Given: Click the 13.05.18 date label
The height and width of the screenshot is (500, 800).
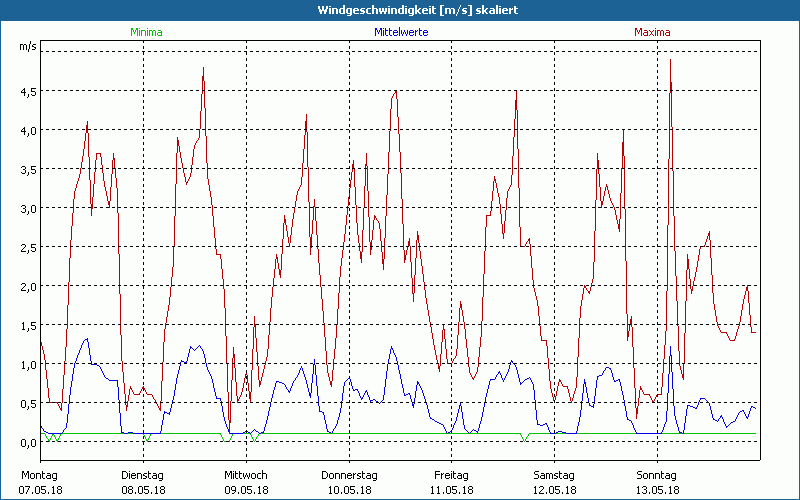Looking at the screenshot, I should pyautogui.click(x=657, y=490).
